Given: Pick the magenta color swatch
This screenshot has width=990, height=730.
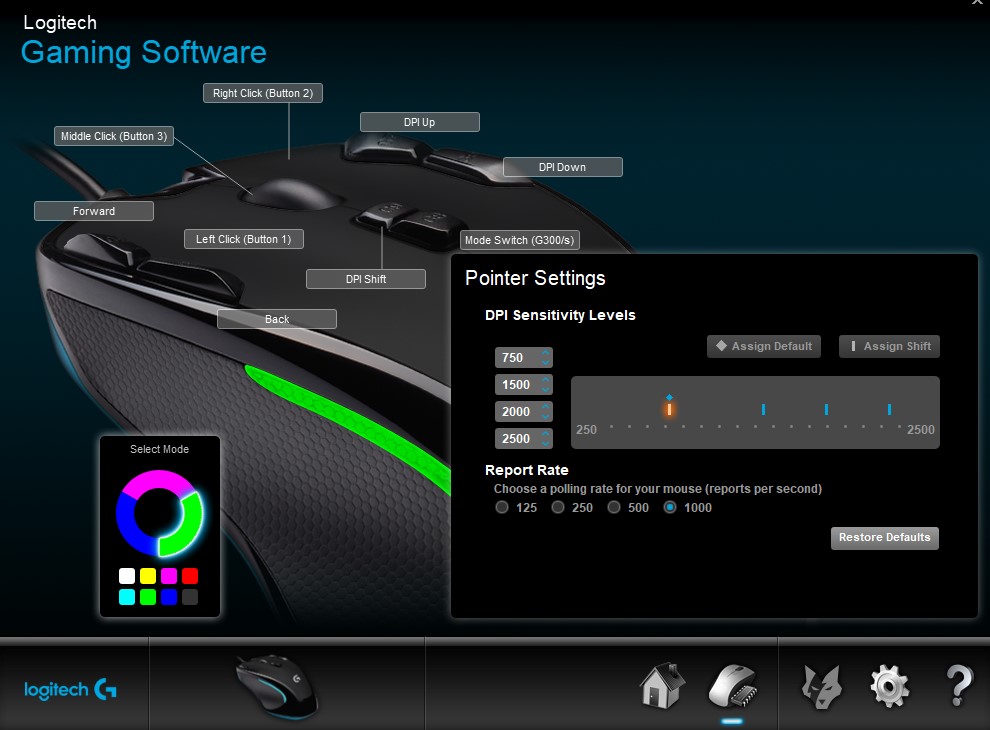Looking at the screenshot, I should click(169, 576).
